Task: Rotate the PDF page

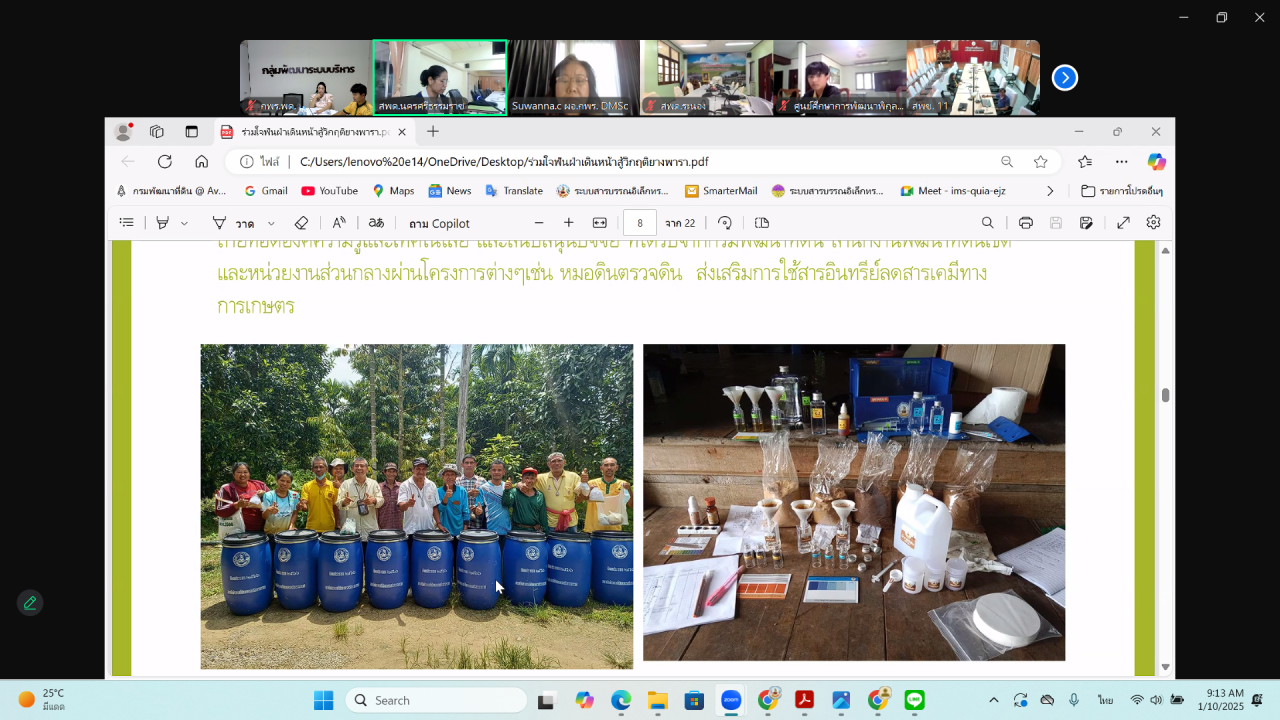Action: coord(725,223)
